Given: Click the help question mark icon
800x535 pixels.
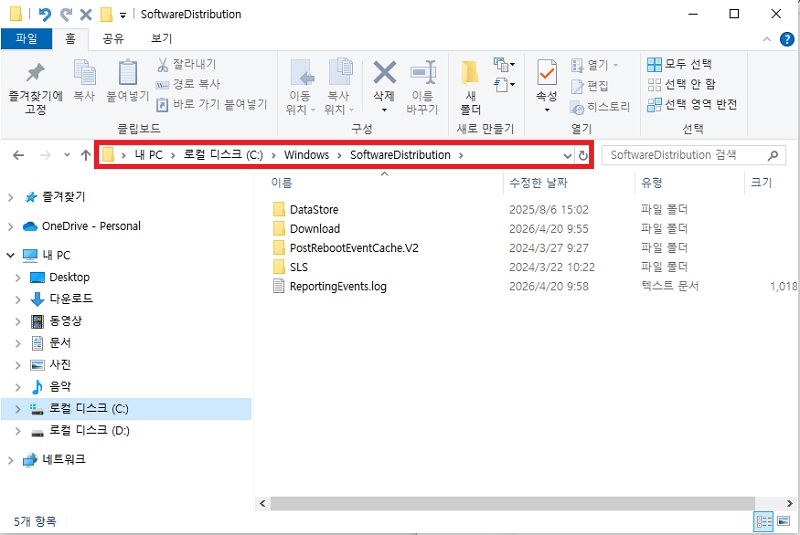Looking at the screenshot, I should pos(787,39).
